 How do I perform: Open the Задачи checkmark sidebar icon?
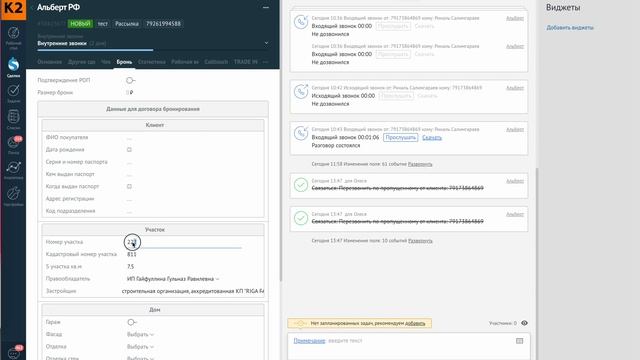[13, 91]
